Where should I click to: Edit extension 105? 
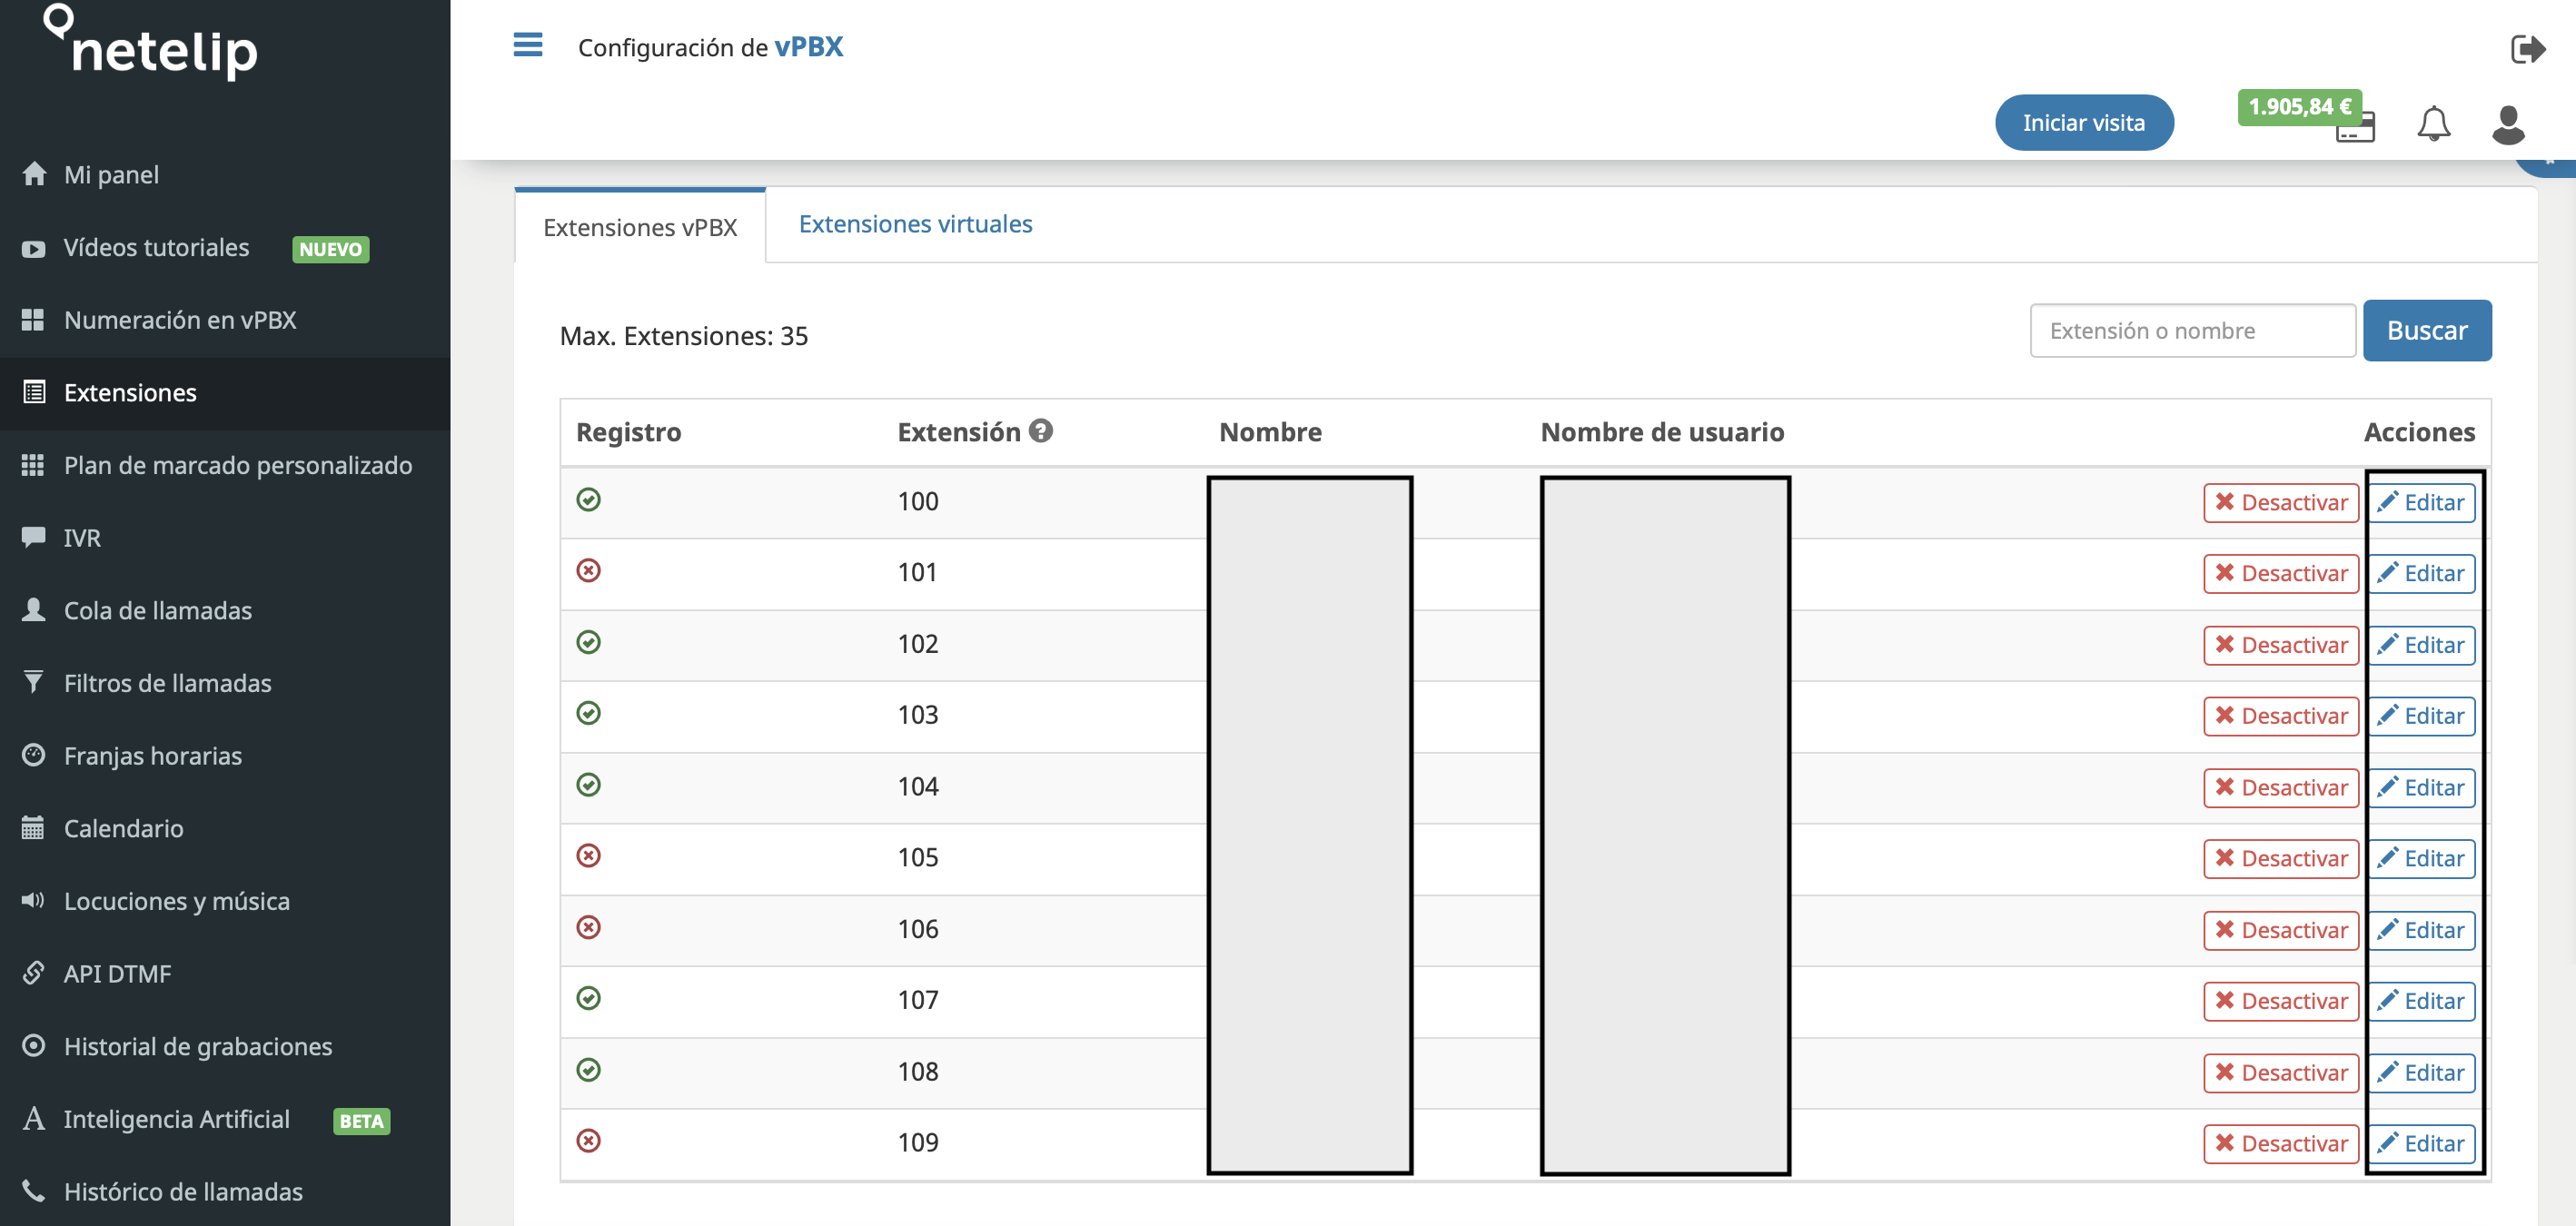point(2421,859)
